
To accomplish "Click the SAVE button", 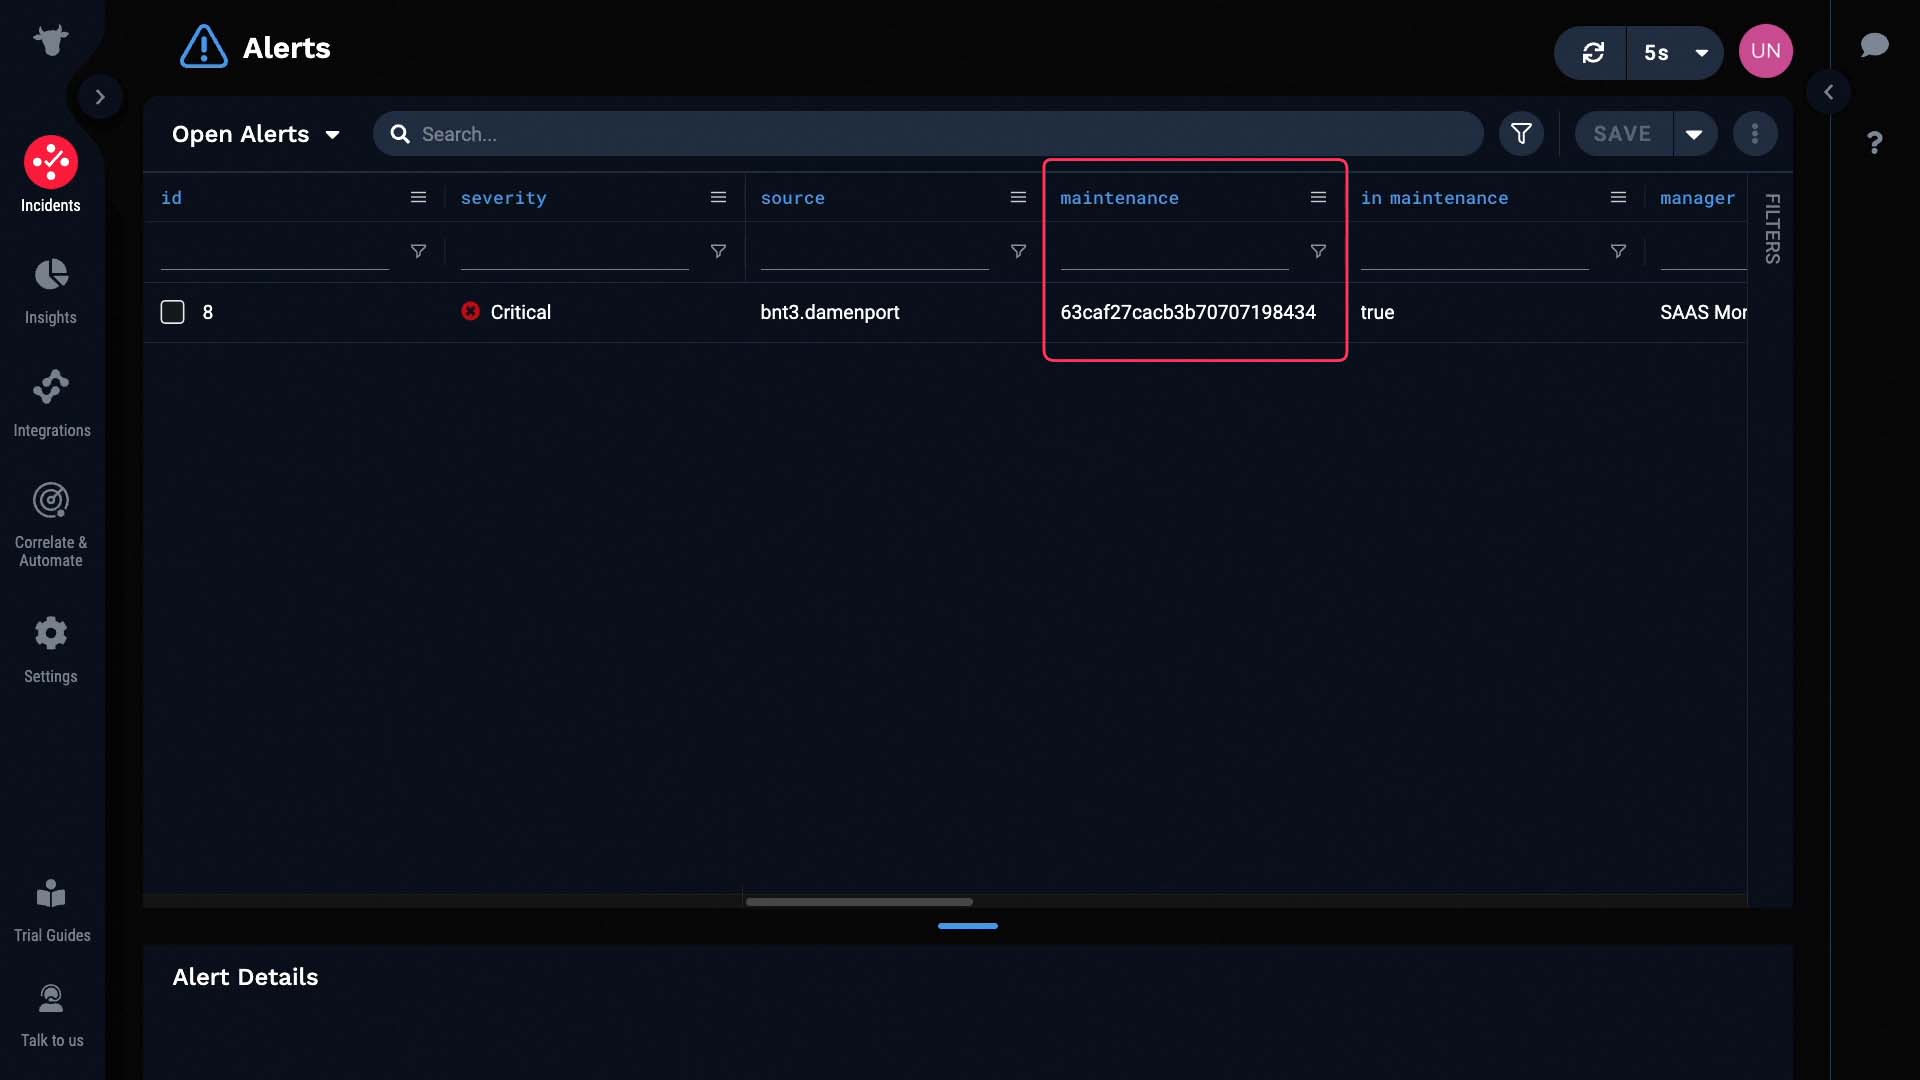I will click(x=1622, y=132).
